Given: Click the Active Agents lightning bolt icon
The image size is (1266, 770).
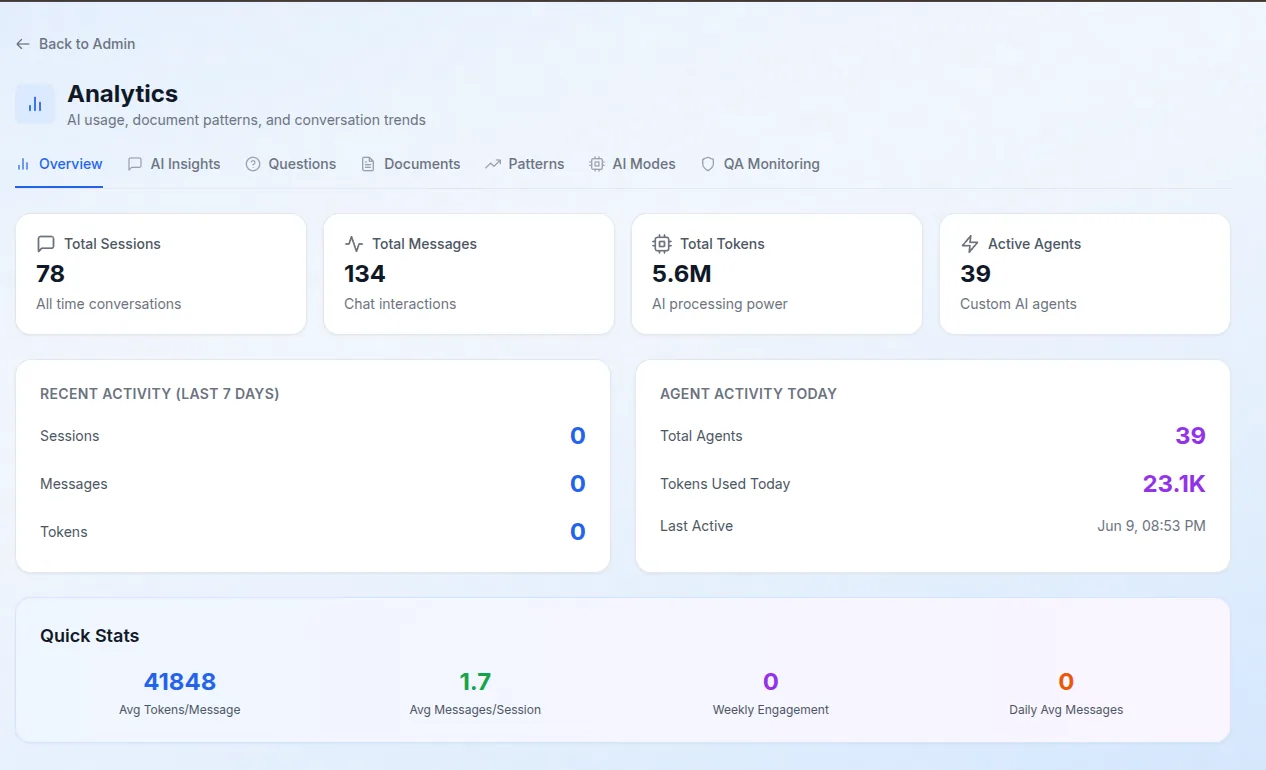Looking at the screenshot, I should tap(970, 244).
